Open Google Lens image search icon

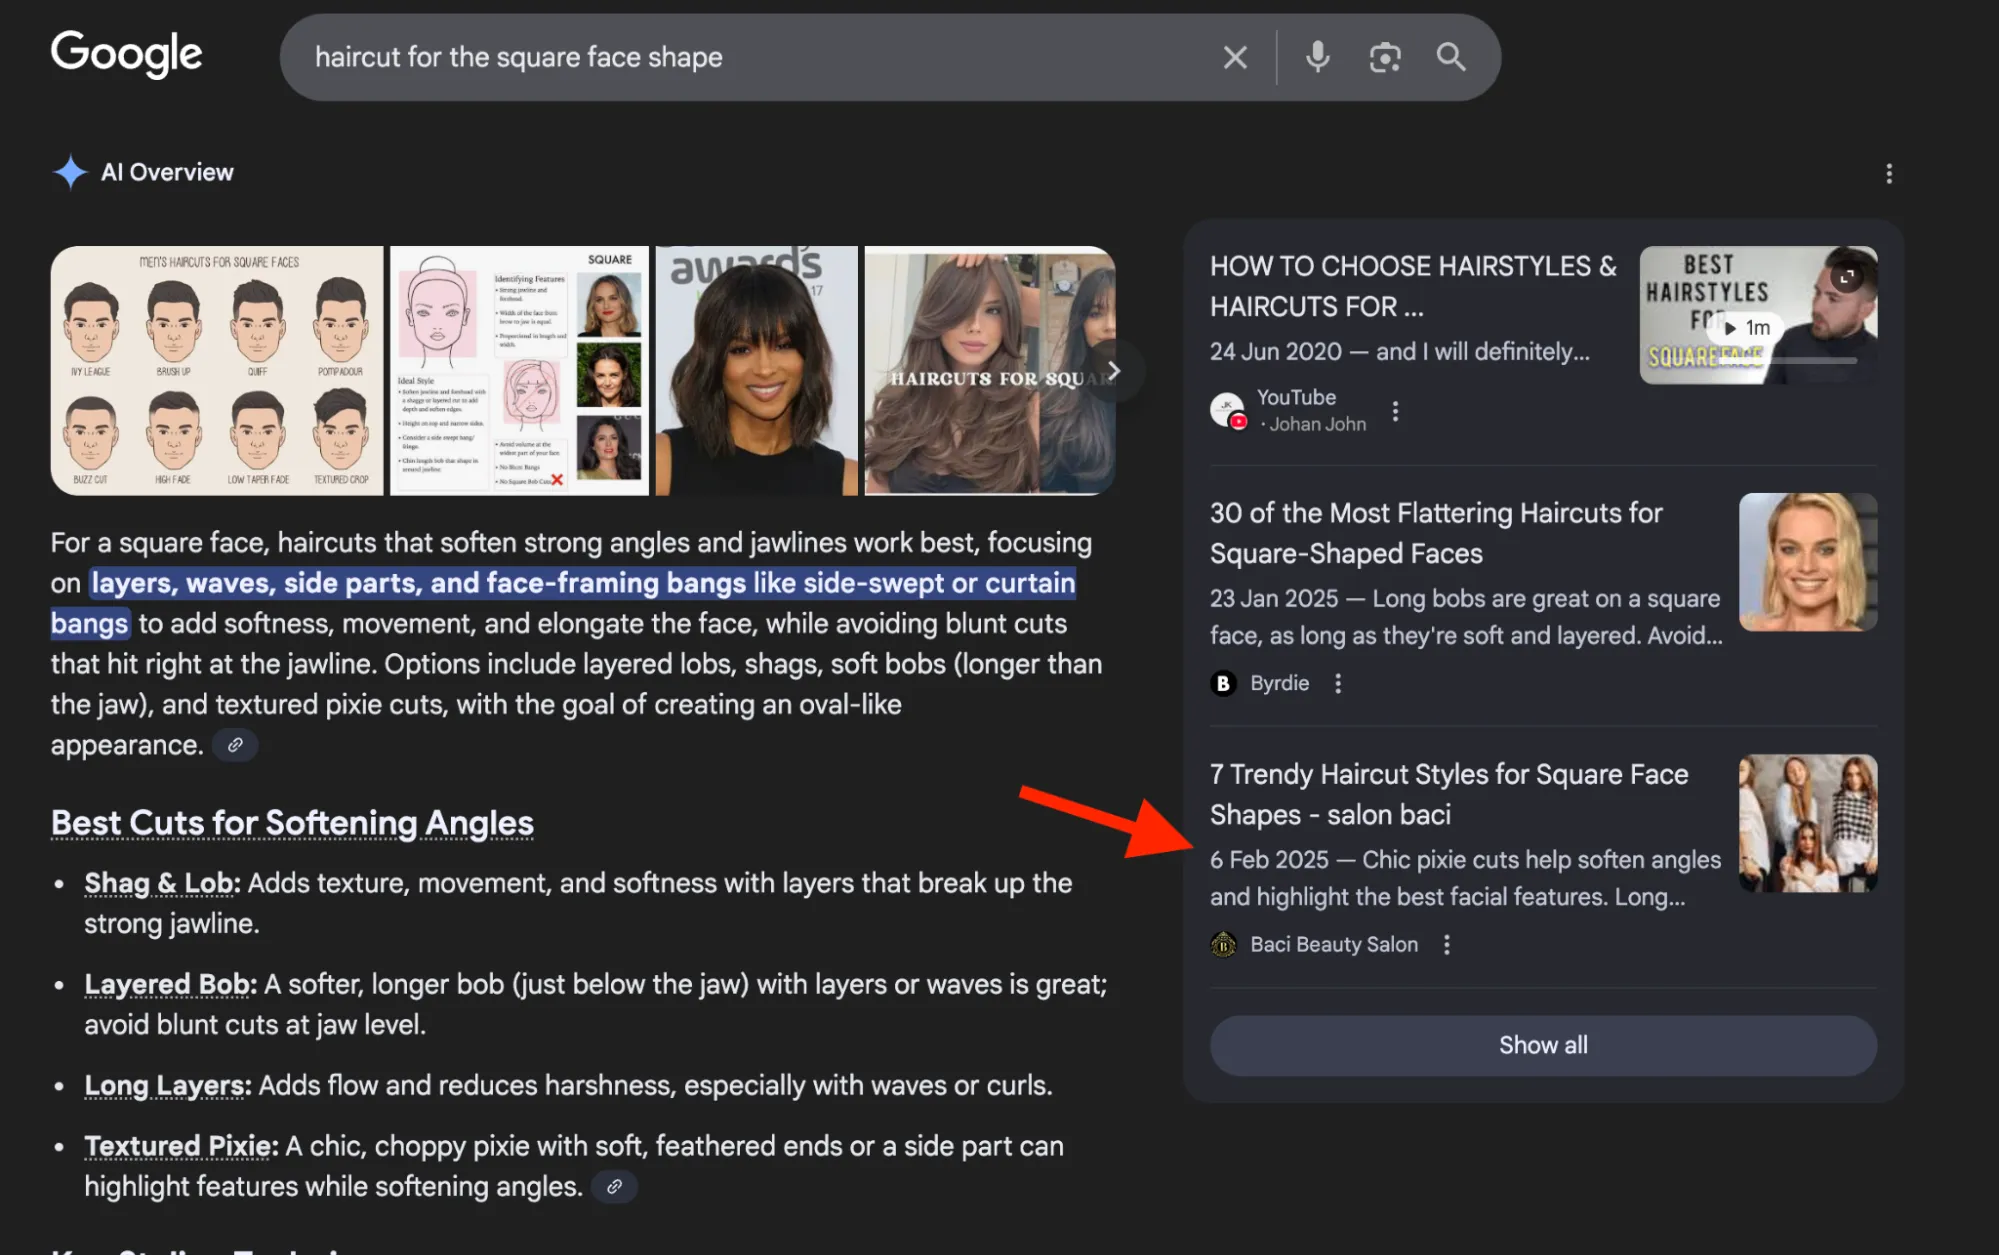1384,57
